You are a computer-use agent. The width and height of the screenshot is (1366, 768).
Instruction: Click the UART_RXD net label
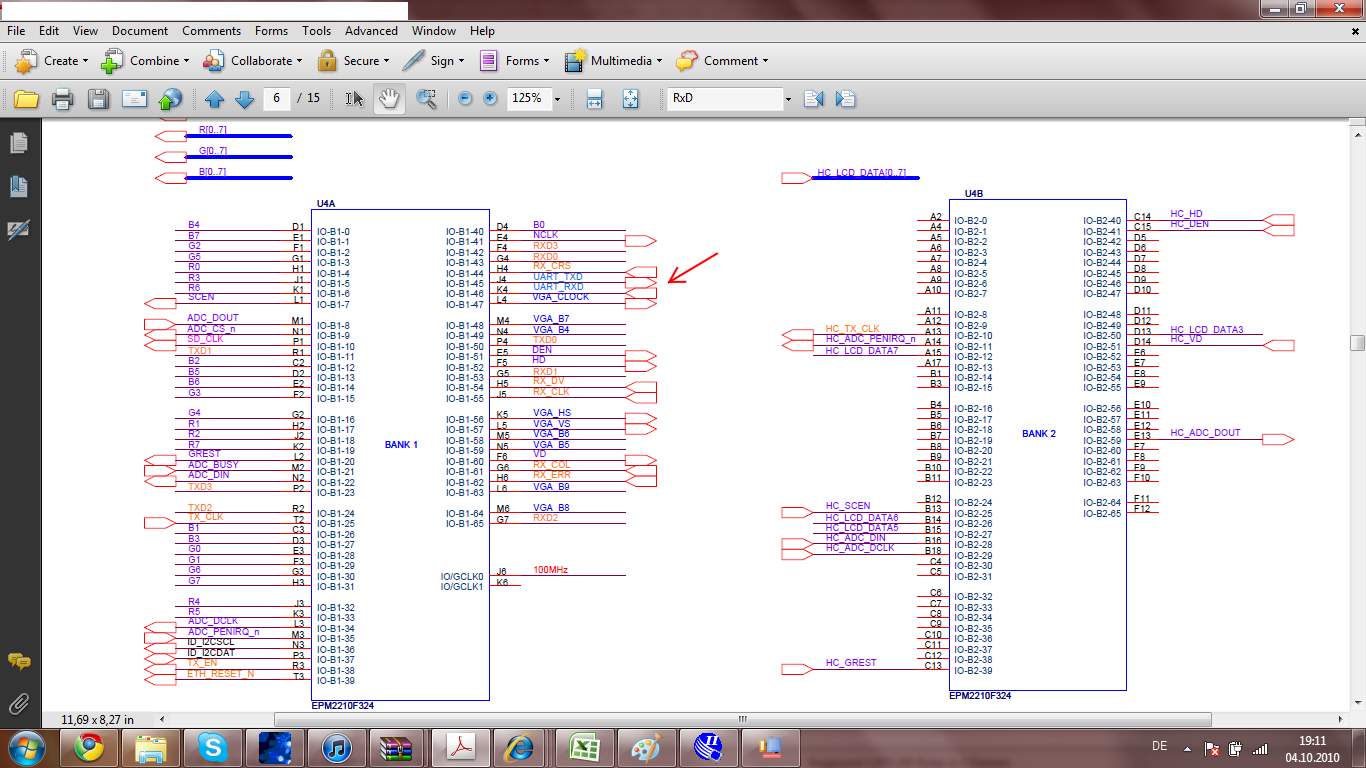coord(558,287)
